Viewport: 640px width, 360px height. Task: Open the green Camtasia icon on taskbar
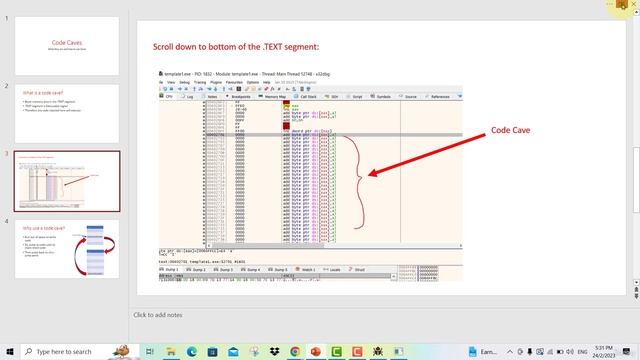pos(336,351)
